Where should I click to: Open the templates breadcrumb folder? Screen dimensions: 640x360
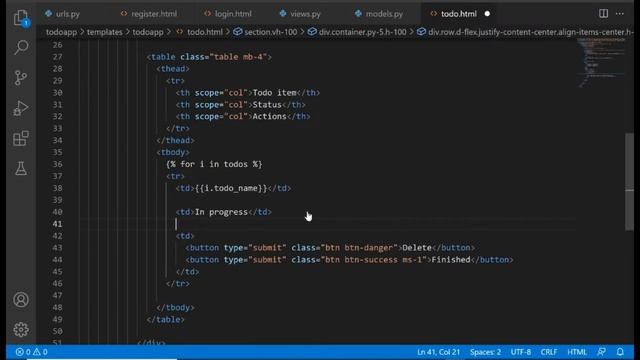[x=104, y=32]
